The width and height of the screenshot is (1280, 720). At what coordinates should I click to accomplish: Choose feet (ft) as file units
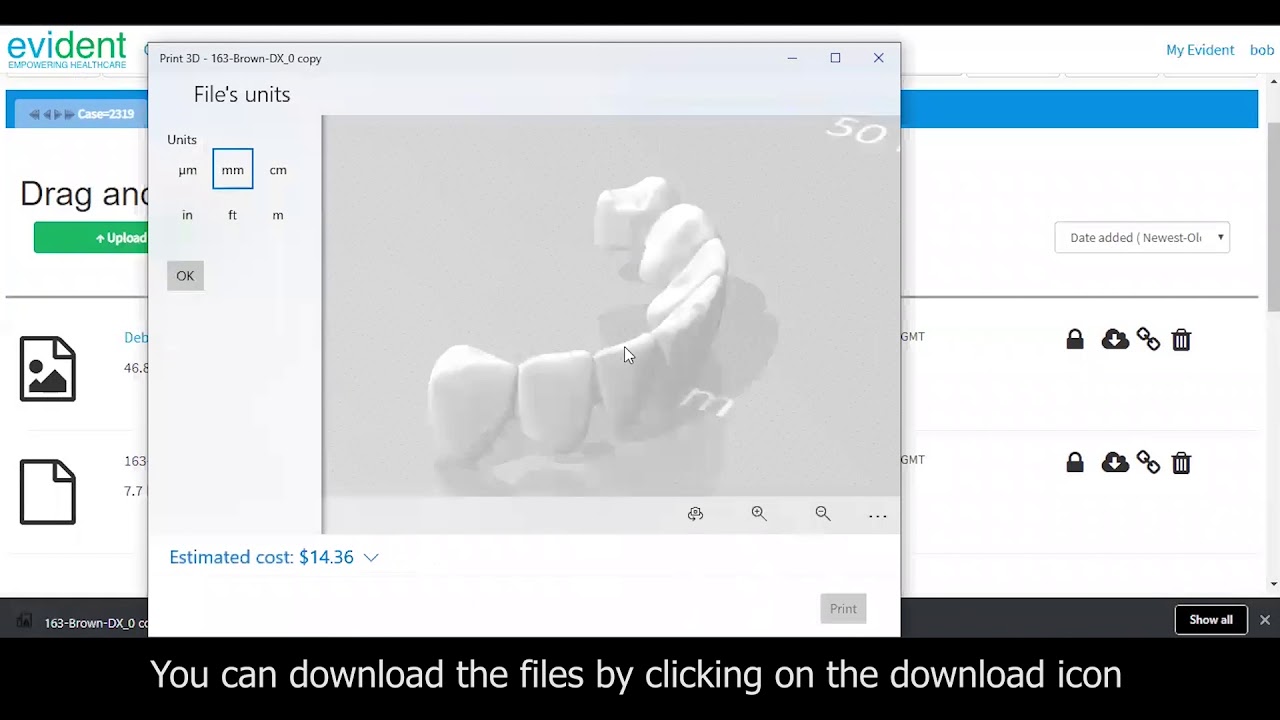(233, 215)
